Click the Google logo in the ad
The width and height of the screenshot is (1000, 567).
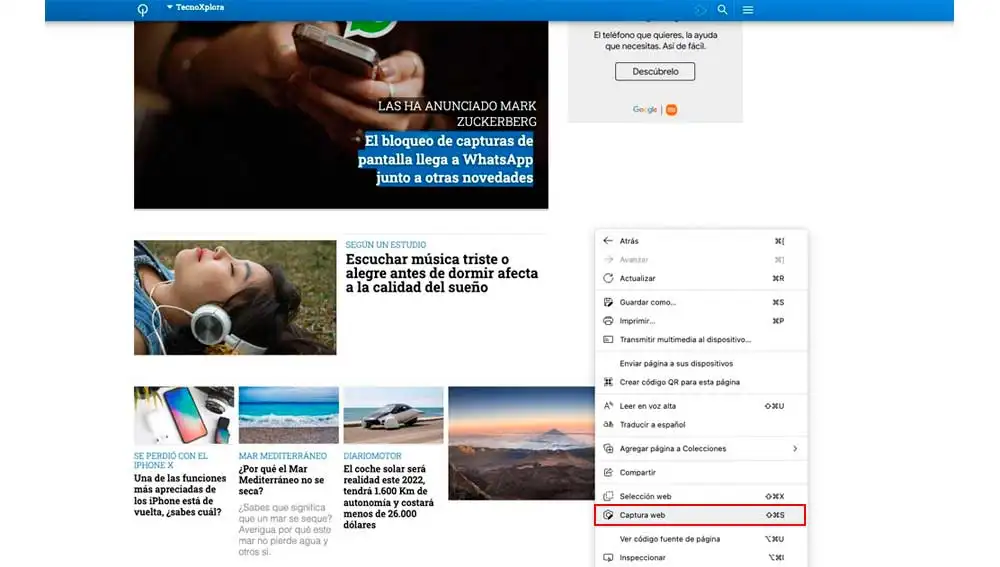tap(644, 110)
